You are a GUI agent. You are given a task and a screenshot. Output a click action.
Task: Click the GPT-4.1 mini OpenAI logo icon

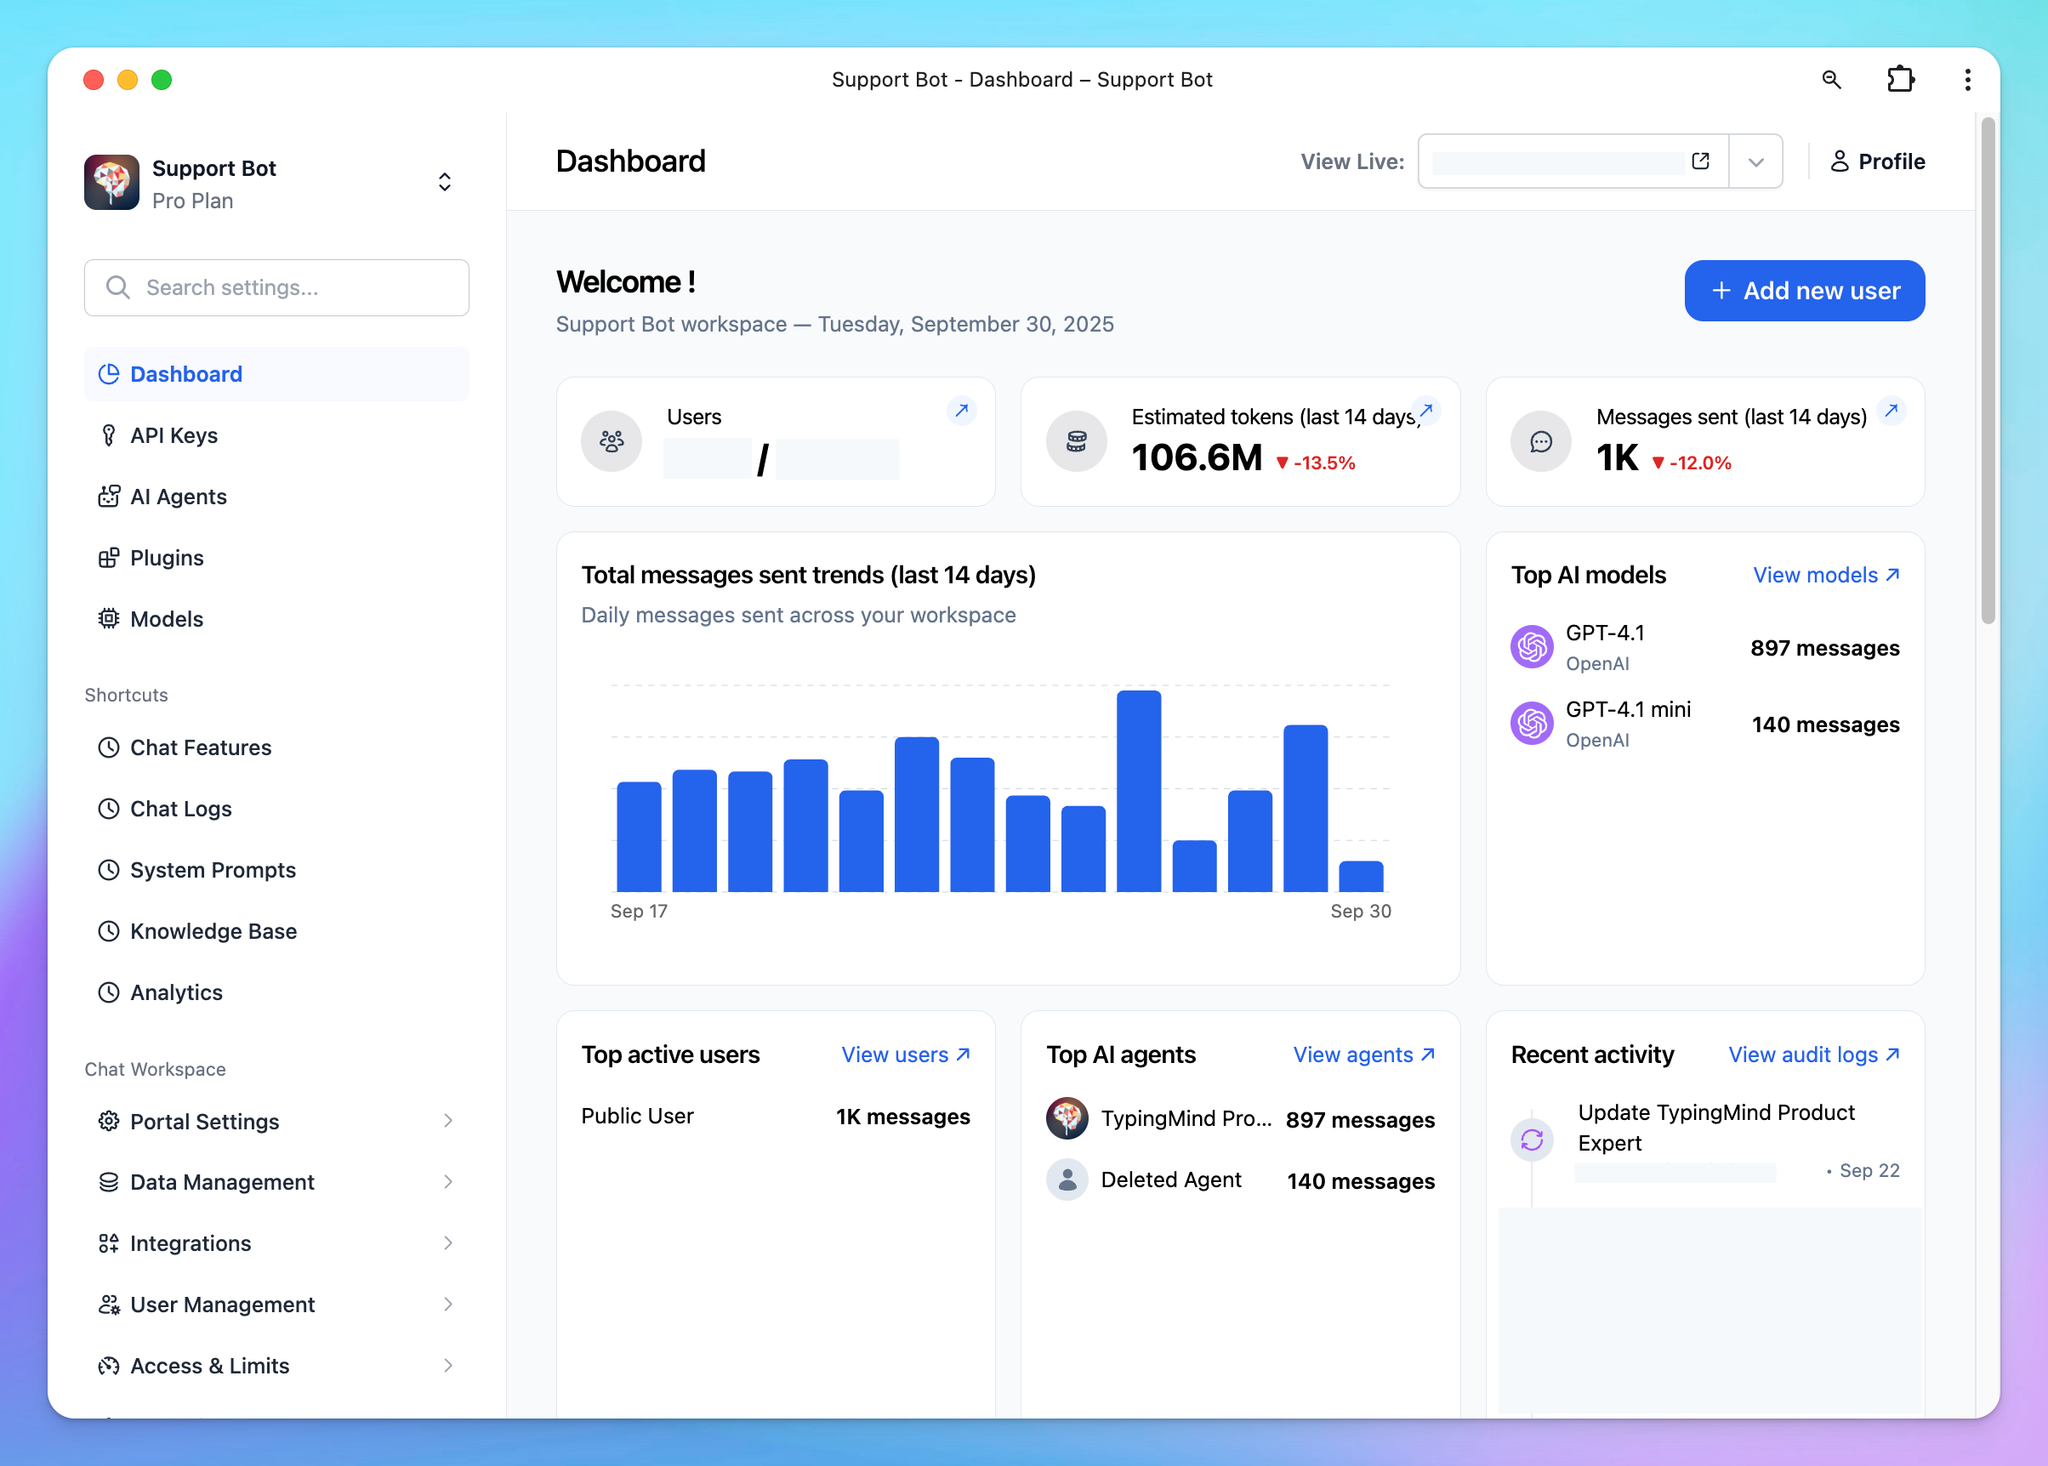click(x=1531, y=723)
